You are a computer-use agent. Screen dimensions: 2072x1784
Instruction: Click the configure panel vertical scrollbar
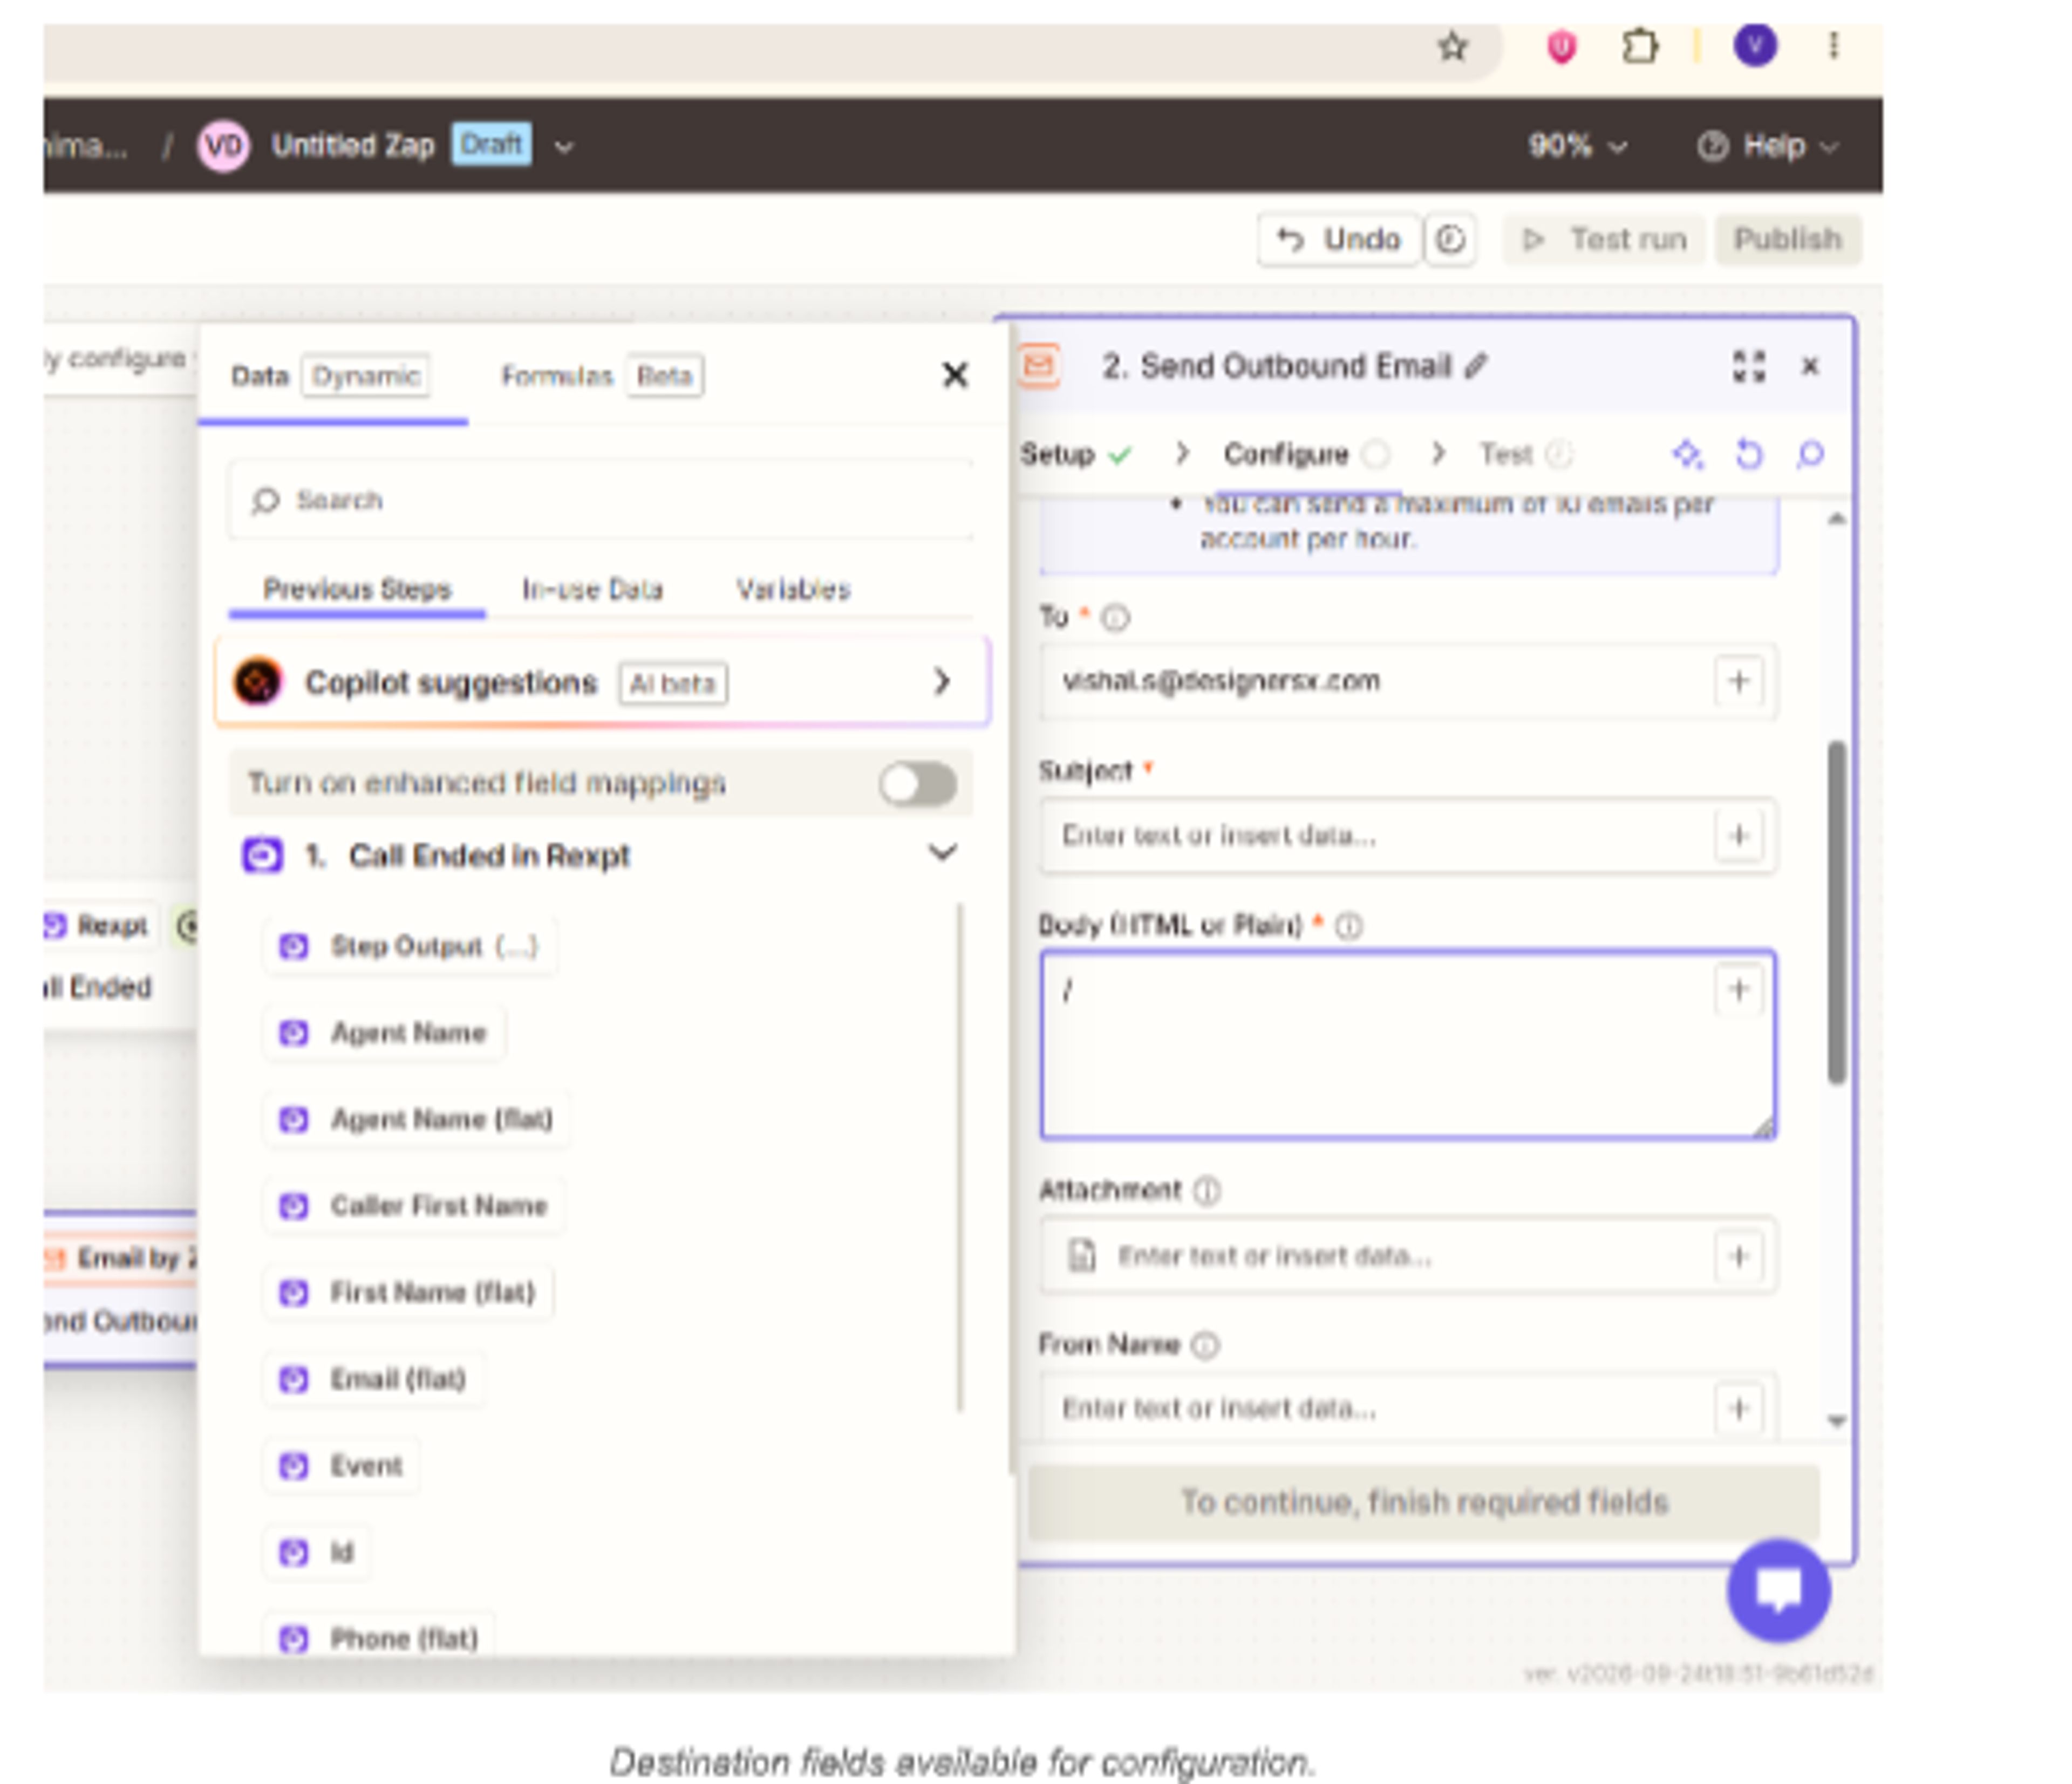click(x=1837, y=912)
